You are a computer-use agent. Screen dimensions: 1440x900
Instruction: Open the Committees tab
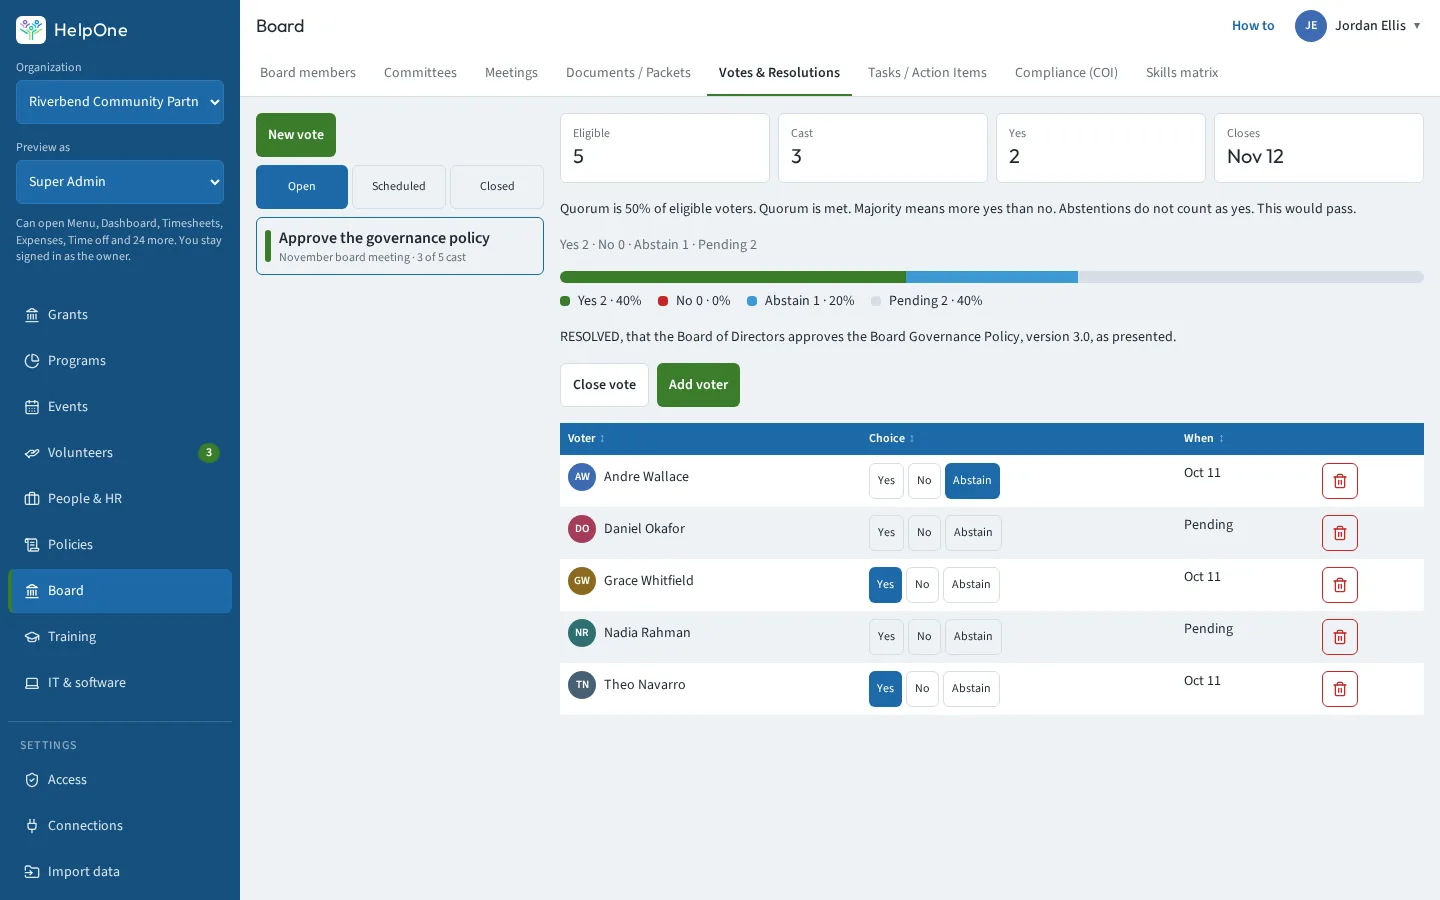pos(420,73)
